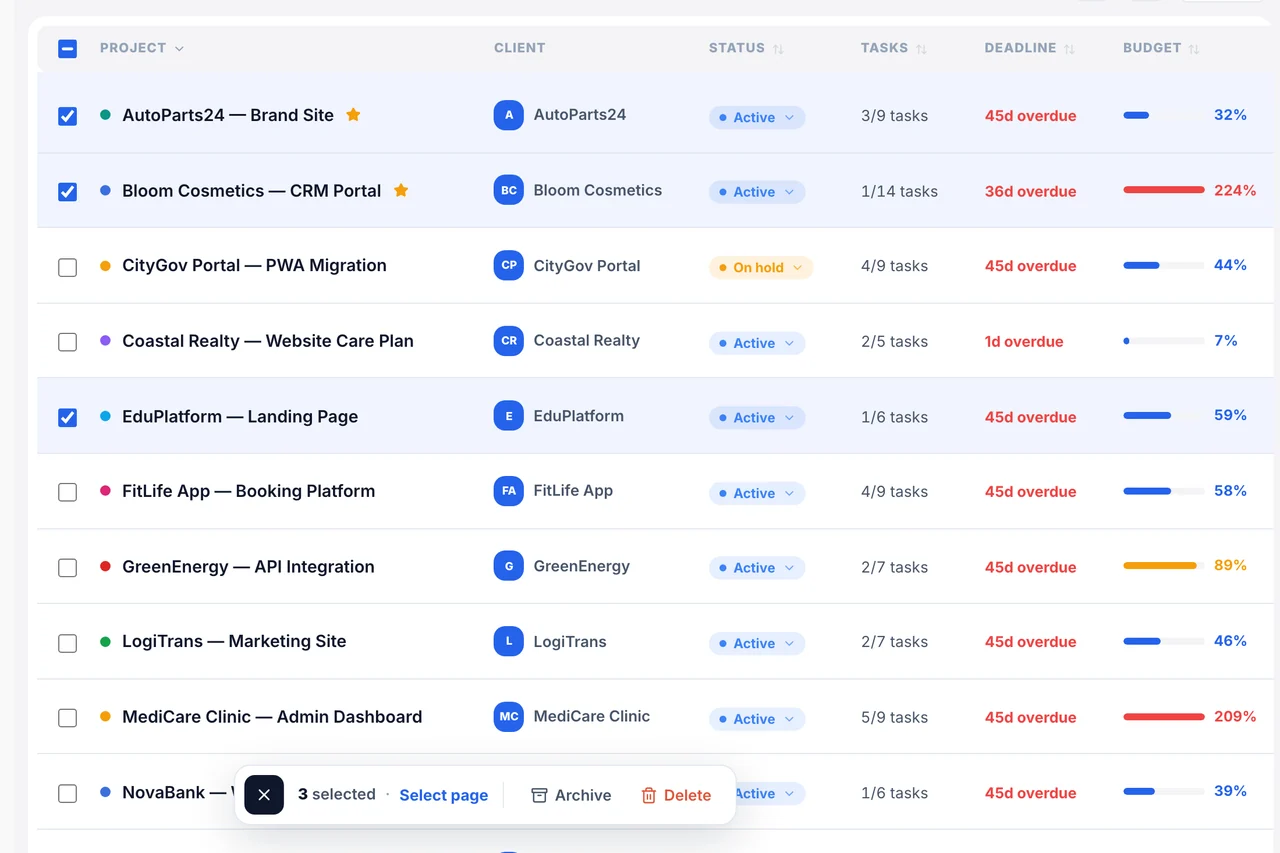Click the 5/9 tasks cell for MediCare Clinic
The height and width of the screenshot is (853, 1280).
click(x=894, y=717)
